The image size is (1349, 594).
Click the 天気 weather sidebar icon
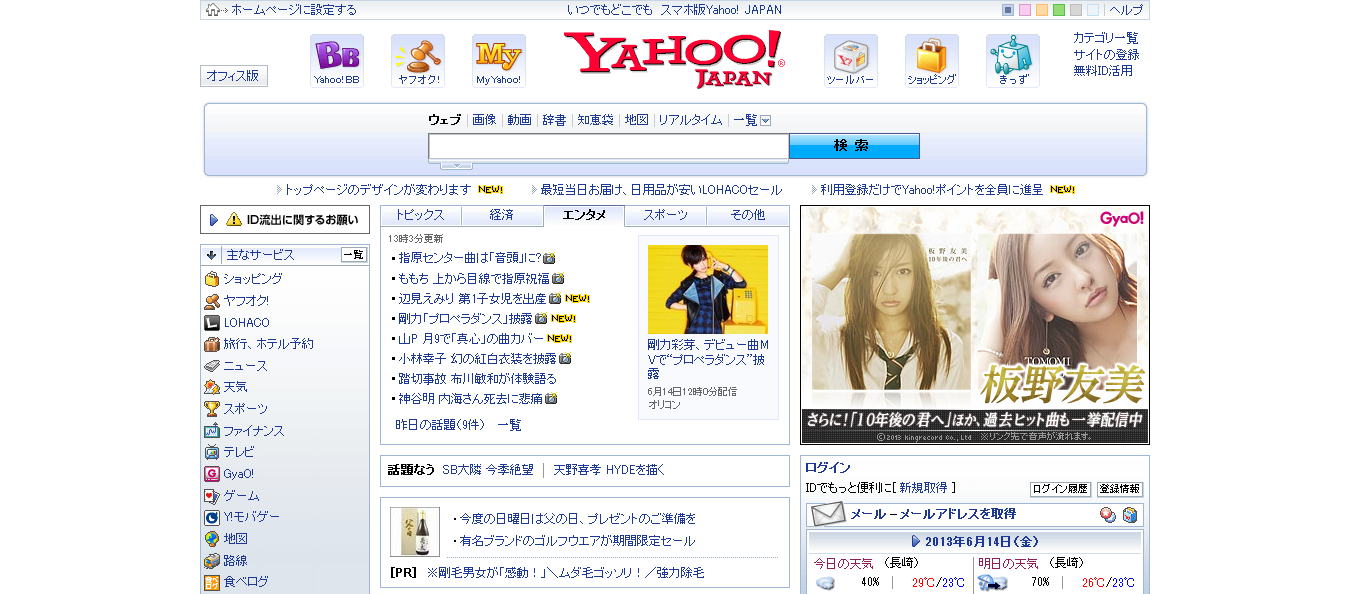(212, 387)
